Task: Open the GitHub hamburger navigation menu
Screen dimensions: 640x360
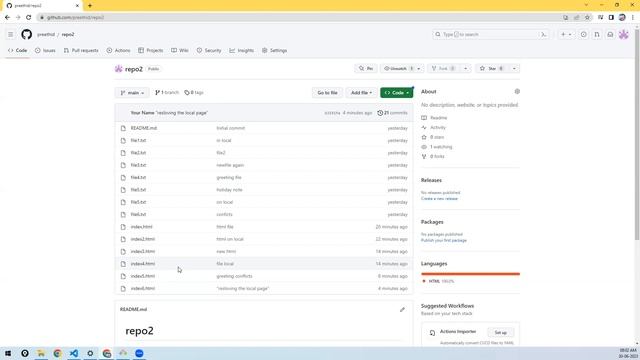Action: click(11, 35)
